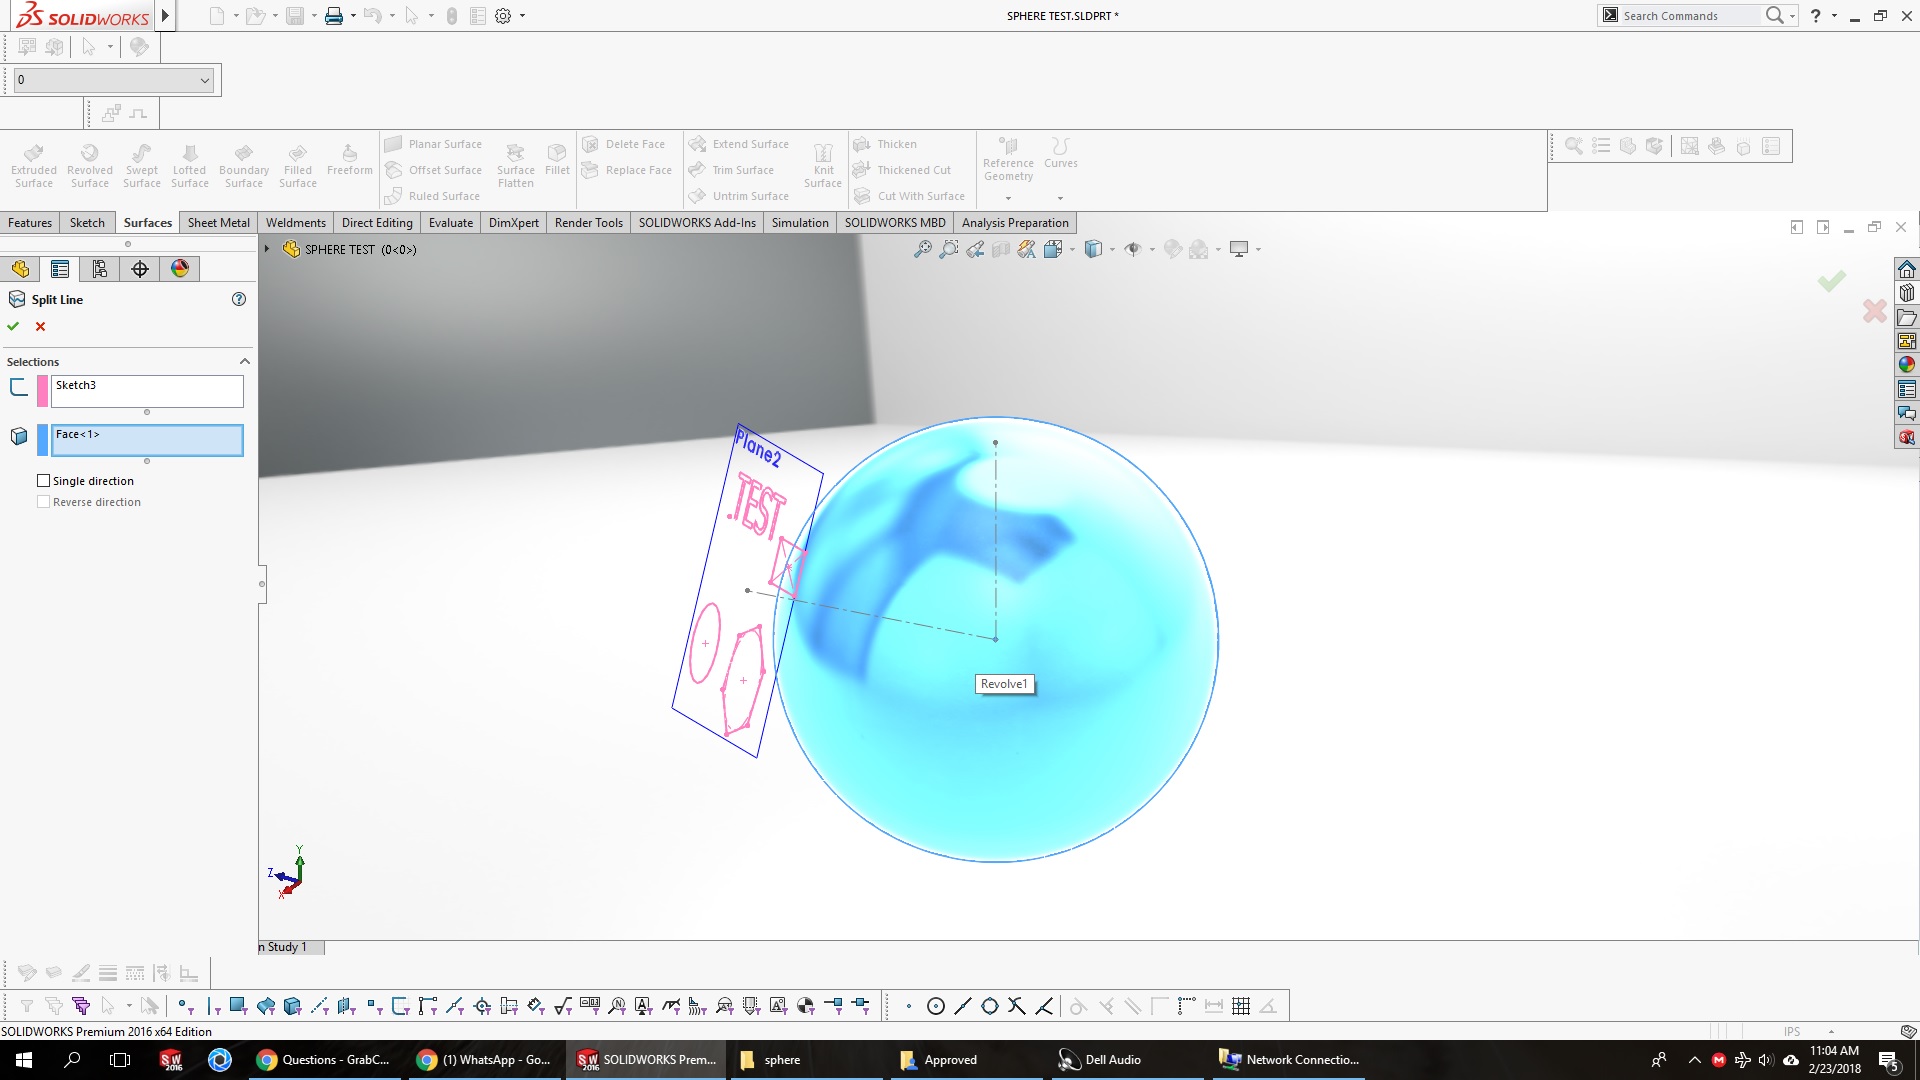Collapse the Selections section chevron
Screen dimensions: 1920x1080
[244, 361]
